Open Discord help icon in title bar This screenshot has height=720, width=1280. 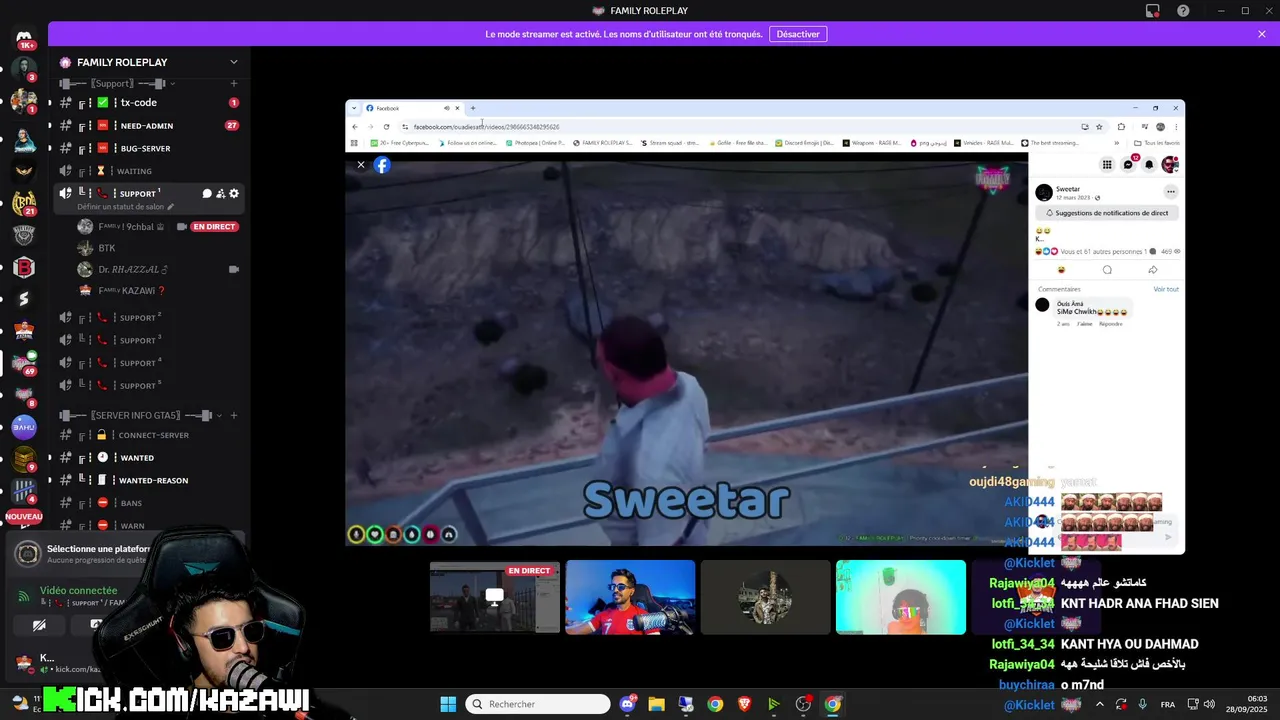pos(1183,11)
